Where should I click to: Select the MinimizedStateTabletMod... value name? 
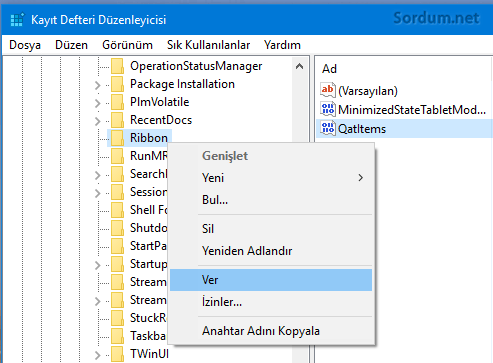click(412, 110)
